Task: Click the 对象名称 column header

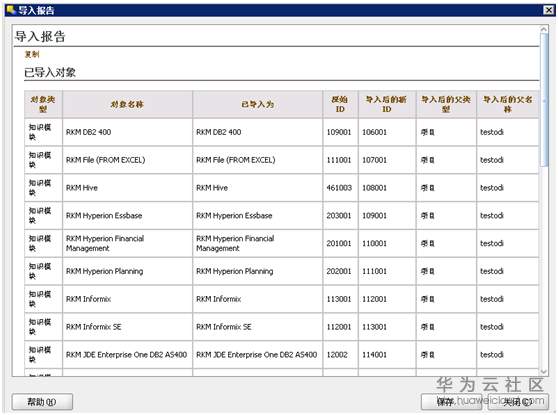Action: click(127, 104)
